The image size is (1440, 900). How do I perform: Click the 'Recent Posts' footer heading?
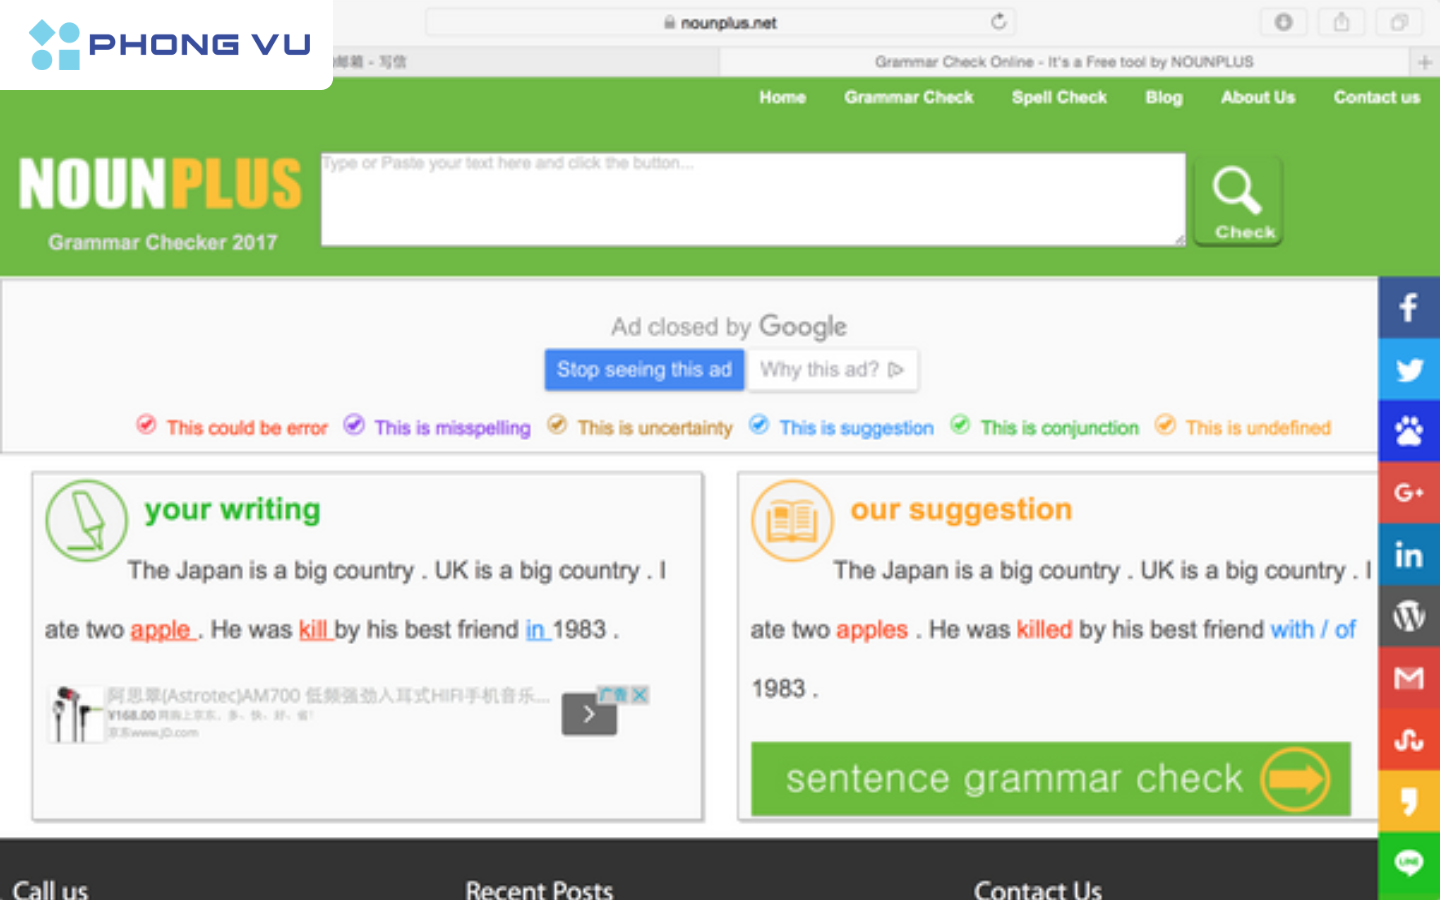(x=539, y=889)
